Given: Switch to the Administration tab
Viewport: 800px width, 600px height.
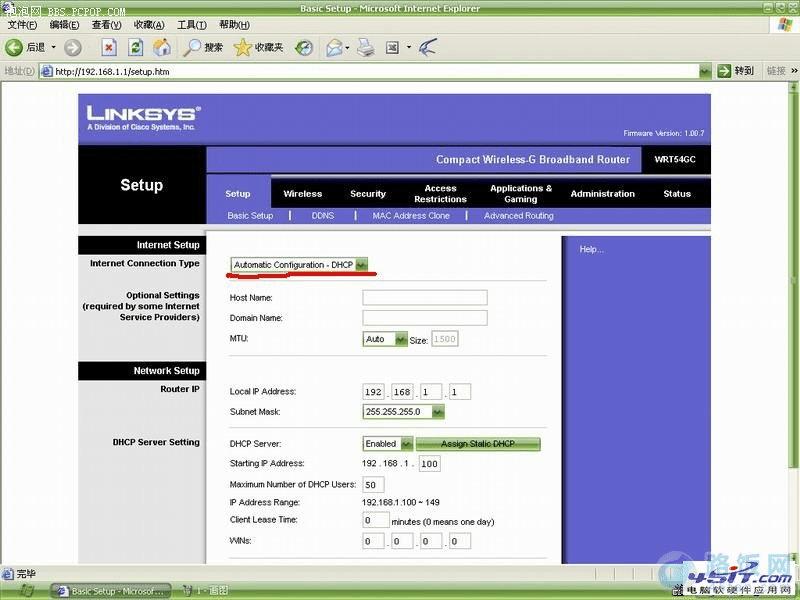Looking at the screenshot, I should coord(603,194).
